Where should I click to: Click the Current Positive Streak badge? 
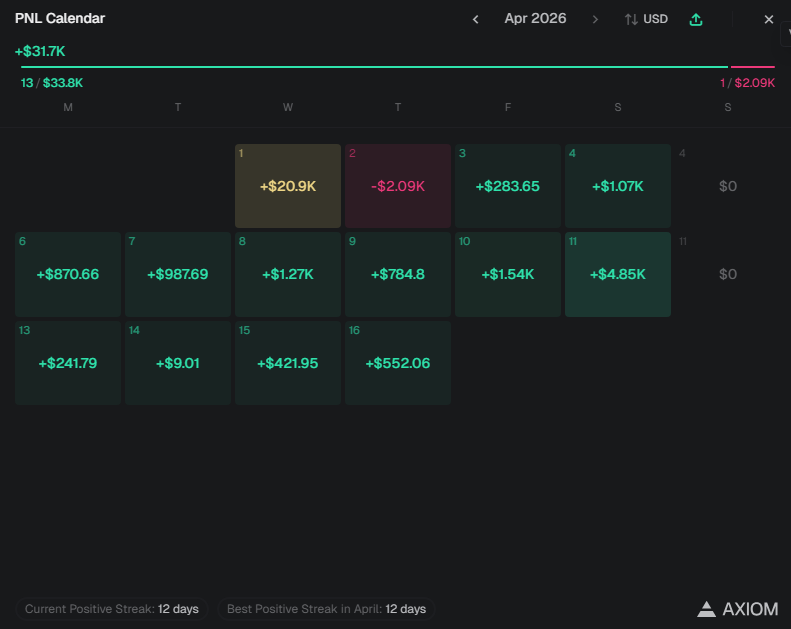point(111,609)
